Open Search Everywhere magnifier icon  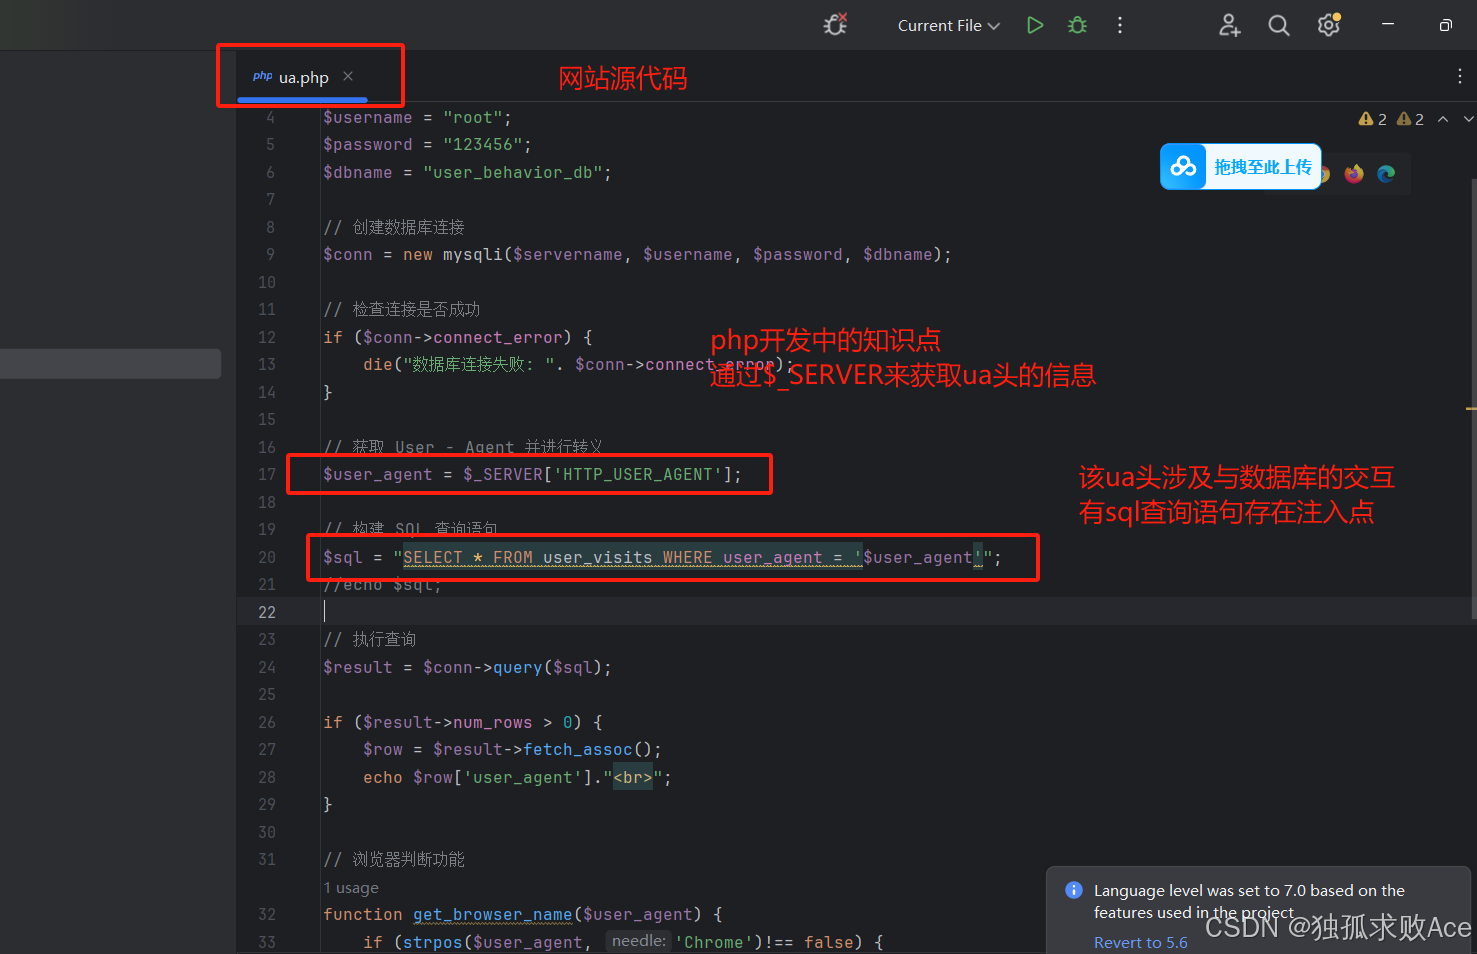[x=1279, y=25]
